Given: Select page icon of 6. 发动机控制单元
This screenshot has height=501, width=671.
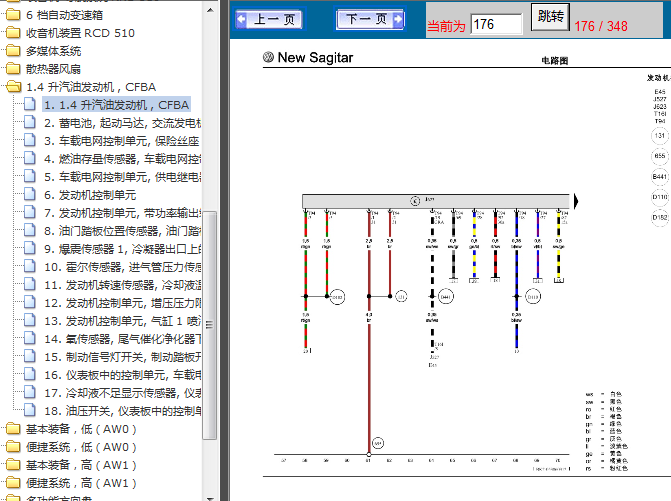Looking at the screenshot, I should [30, 194].
